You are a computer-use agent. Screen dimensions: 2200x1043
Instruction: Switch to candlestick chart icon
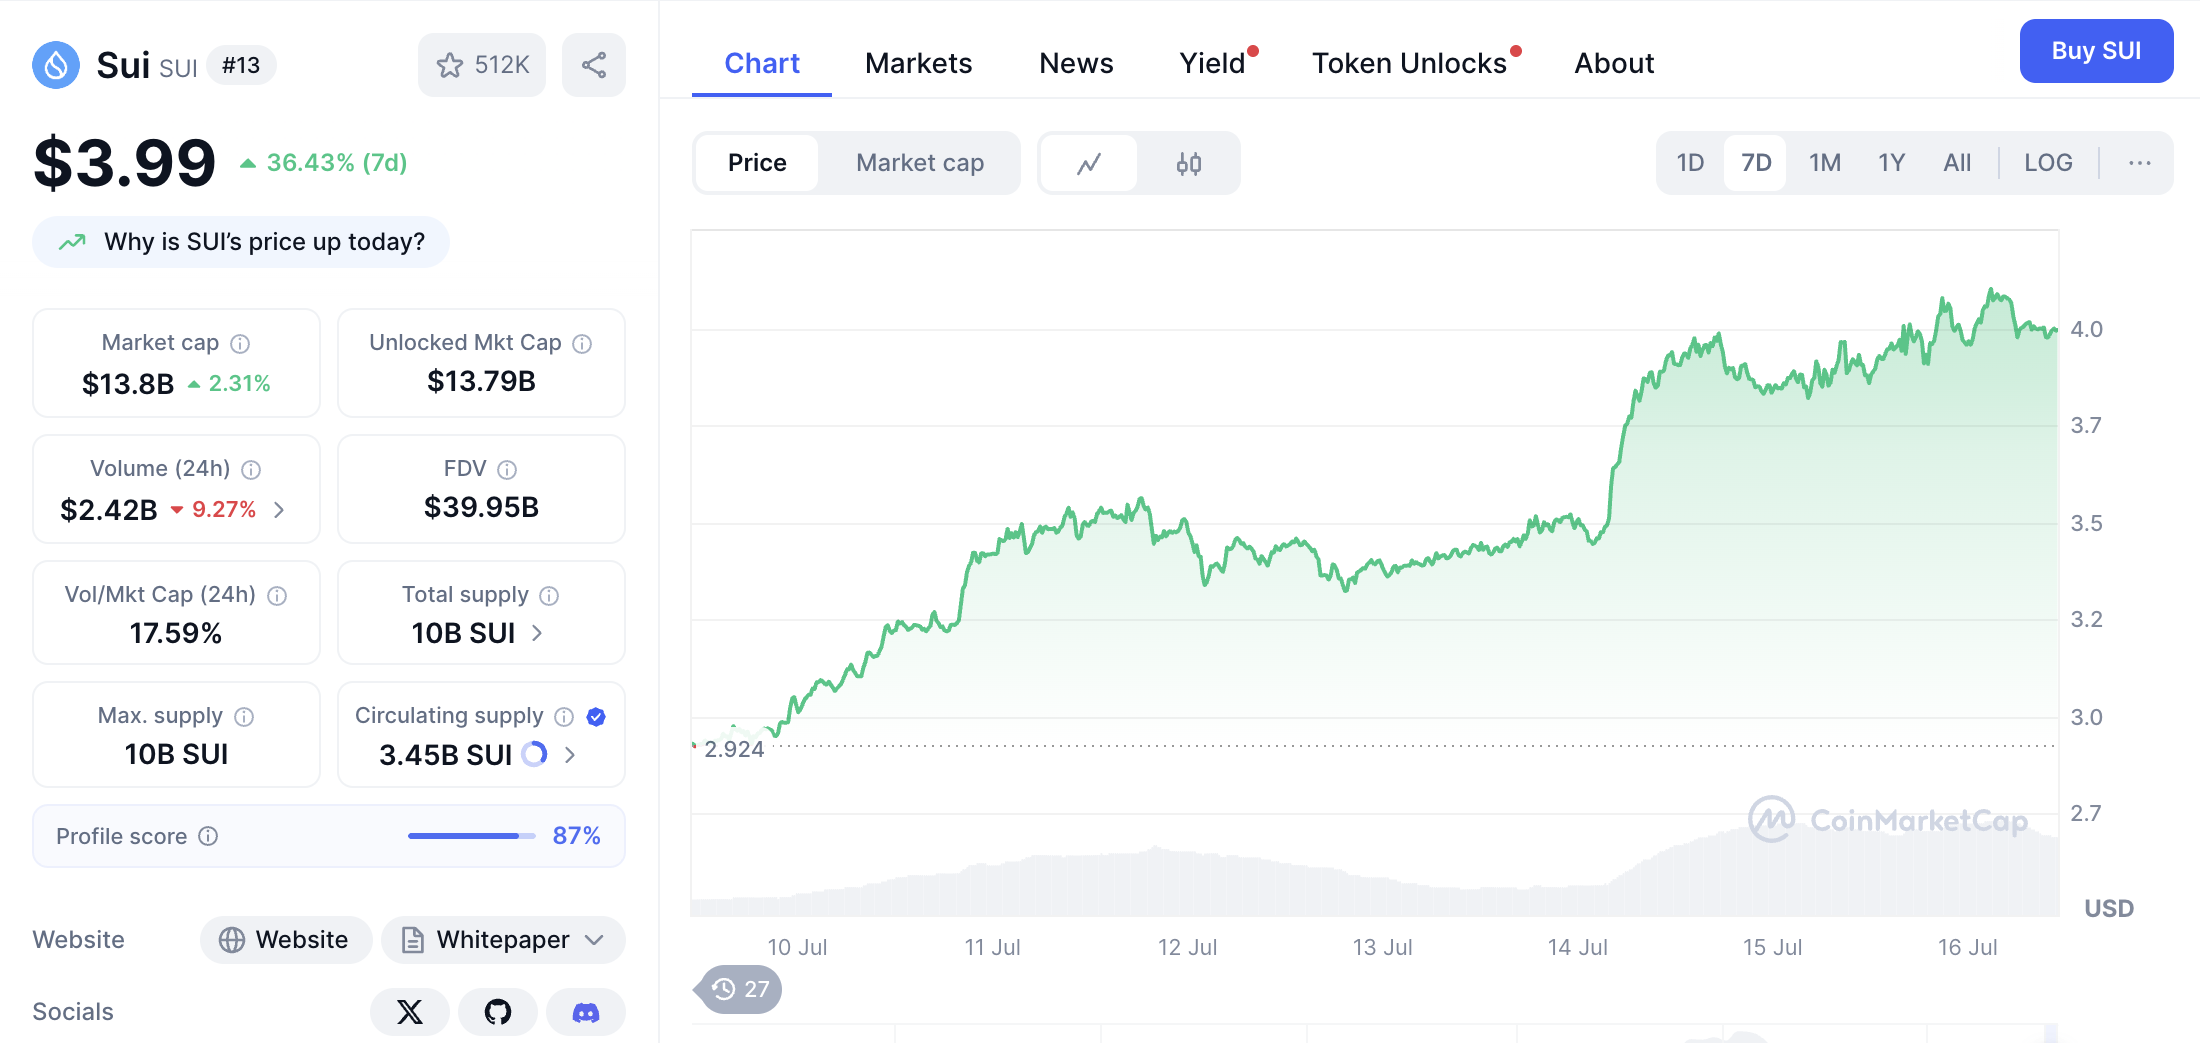[1189, 163]
